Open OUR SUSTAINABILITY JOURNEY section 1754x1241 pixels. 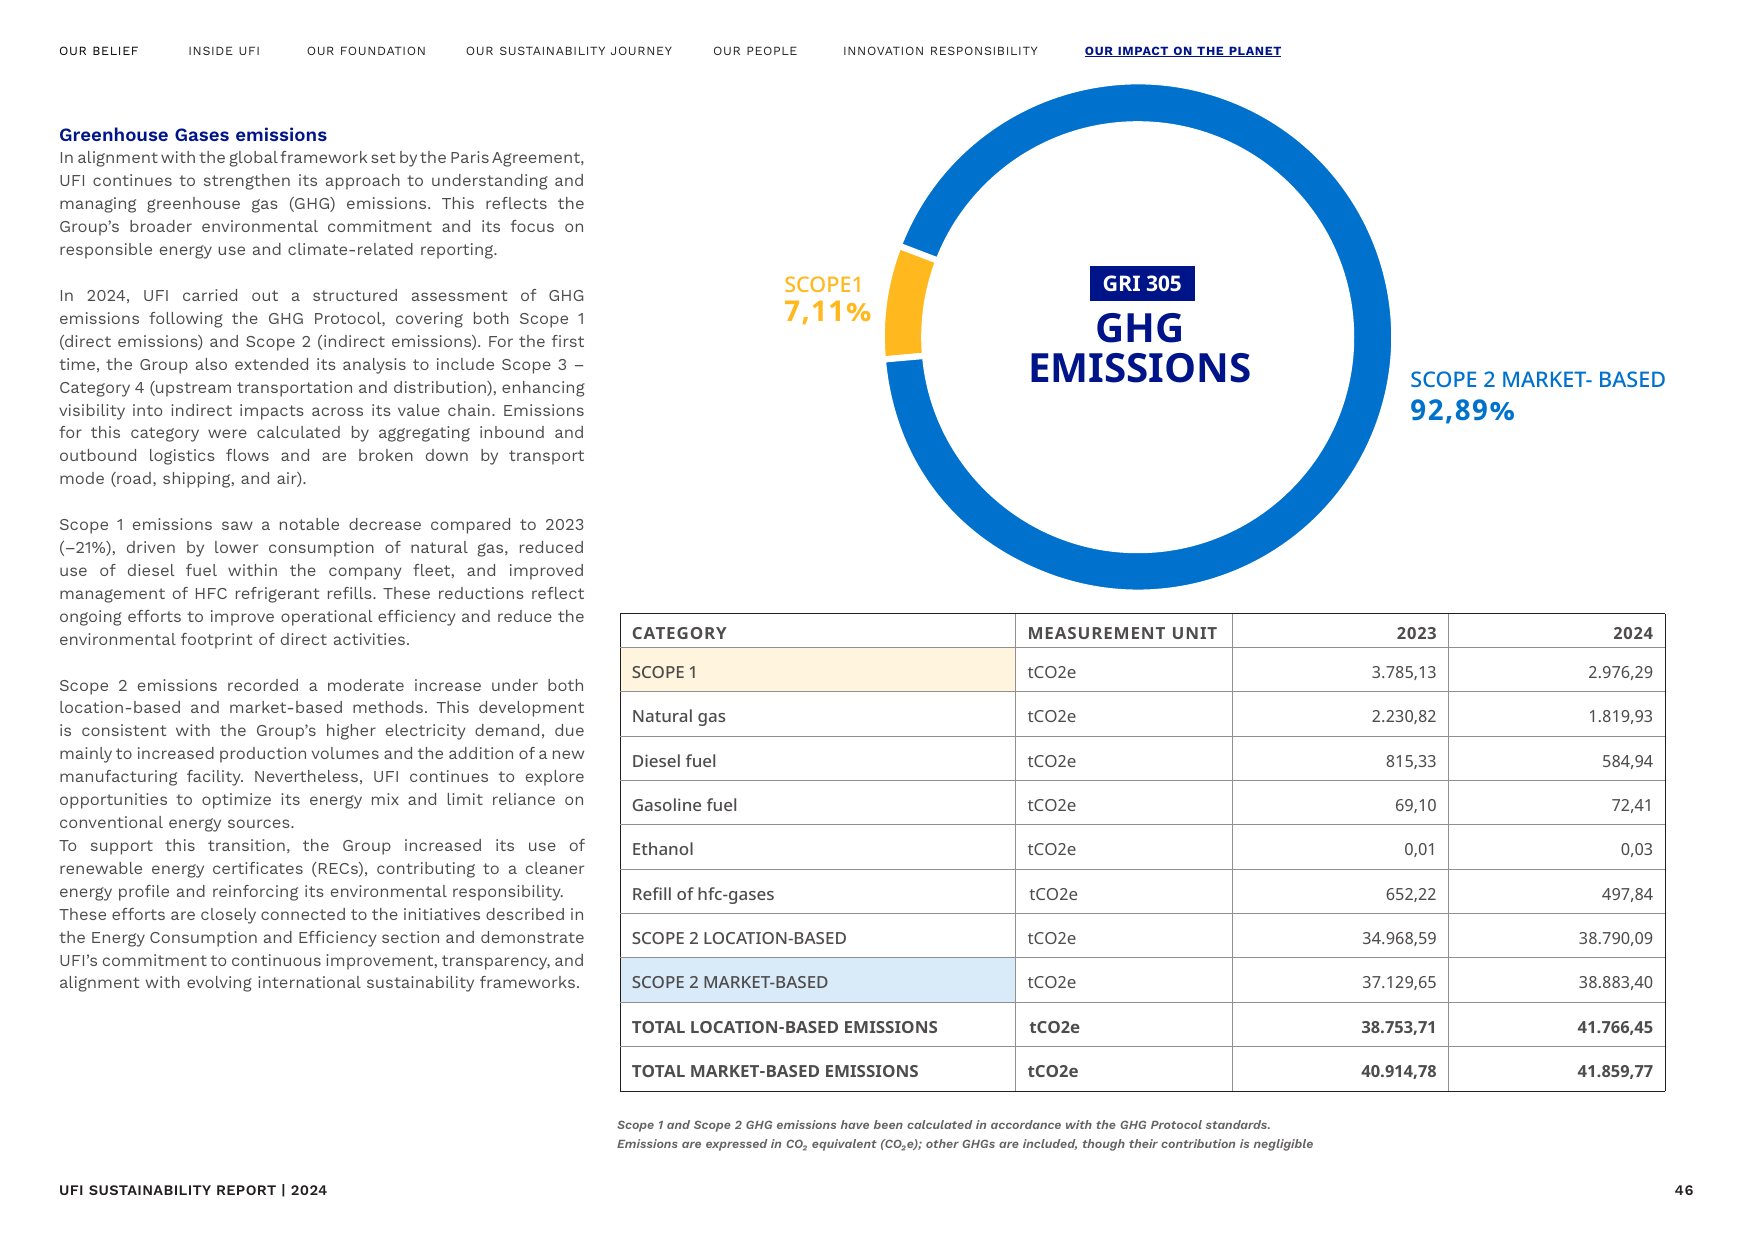(x=569, y=51)
